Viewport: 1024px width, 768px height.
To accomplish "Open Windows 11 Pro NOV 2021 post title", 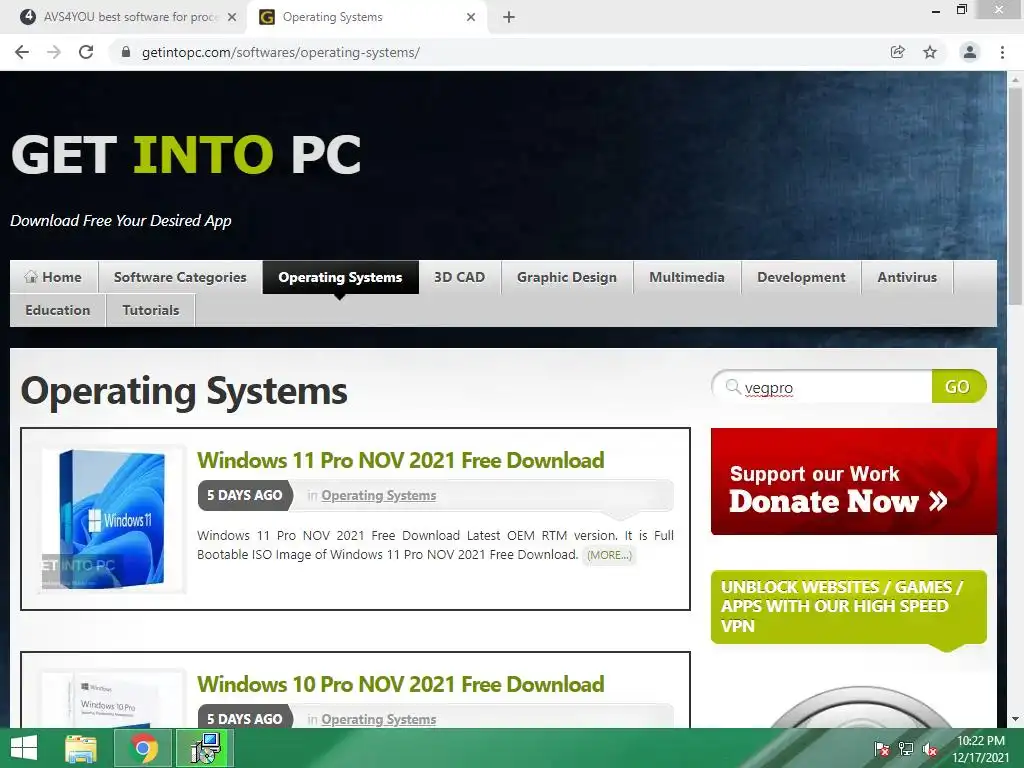I will pos(401,460).
